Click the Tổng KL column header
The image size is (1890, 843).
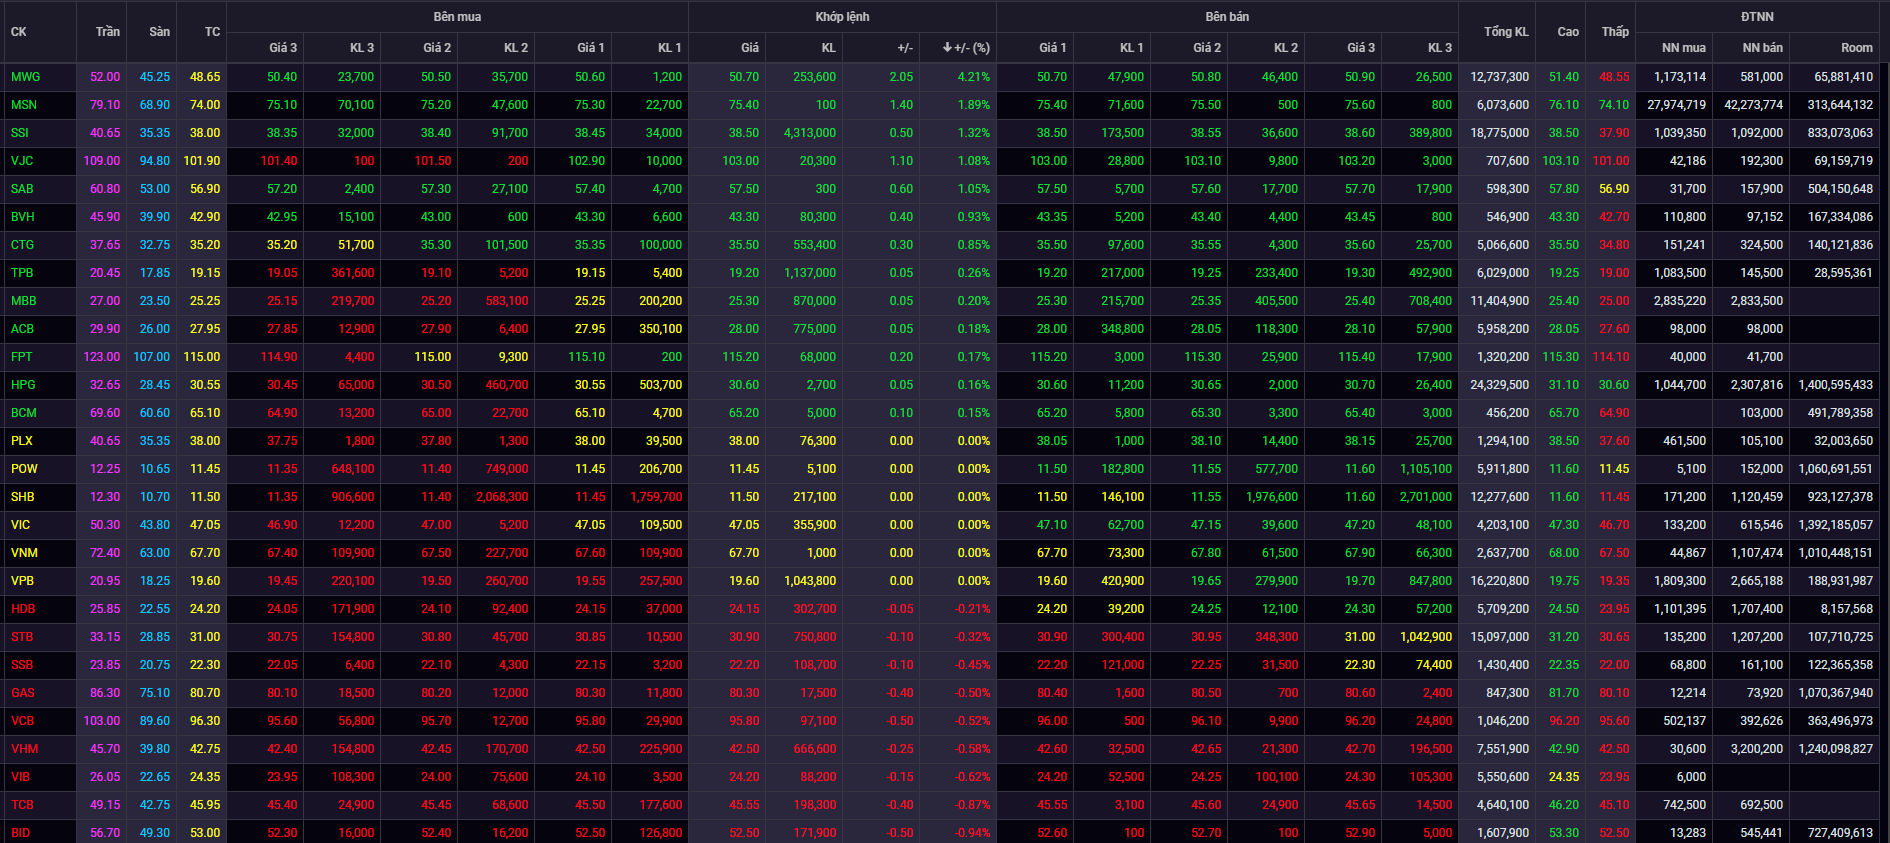[x=1506, y=32]
